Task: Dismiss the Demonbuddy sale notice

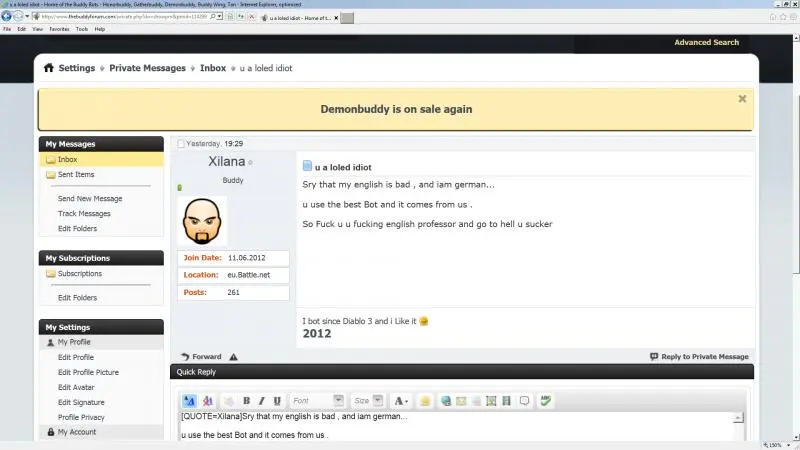Action: (x=742, y=98)
